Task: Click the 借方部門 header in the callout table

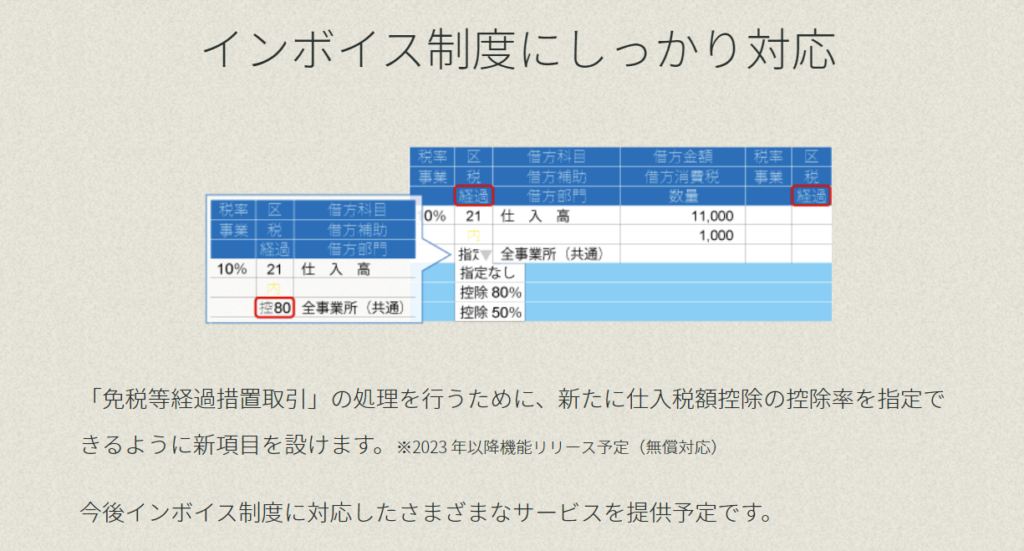Action: (356, 249)
